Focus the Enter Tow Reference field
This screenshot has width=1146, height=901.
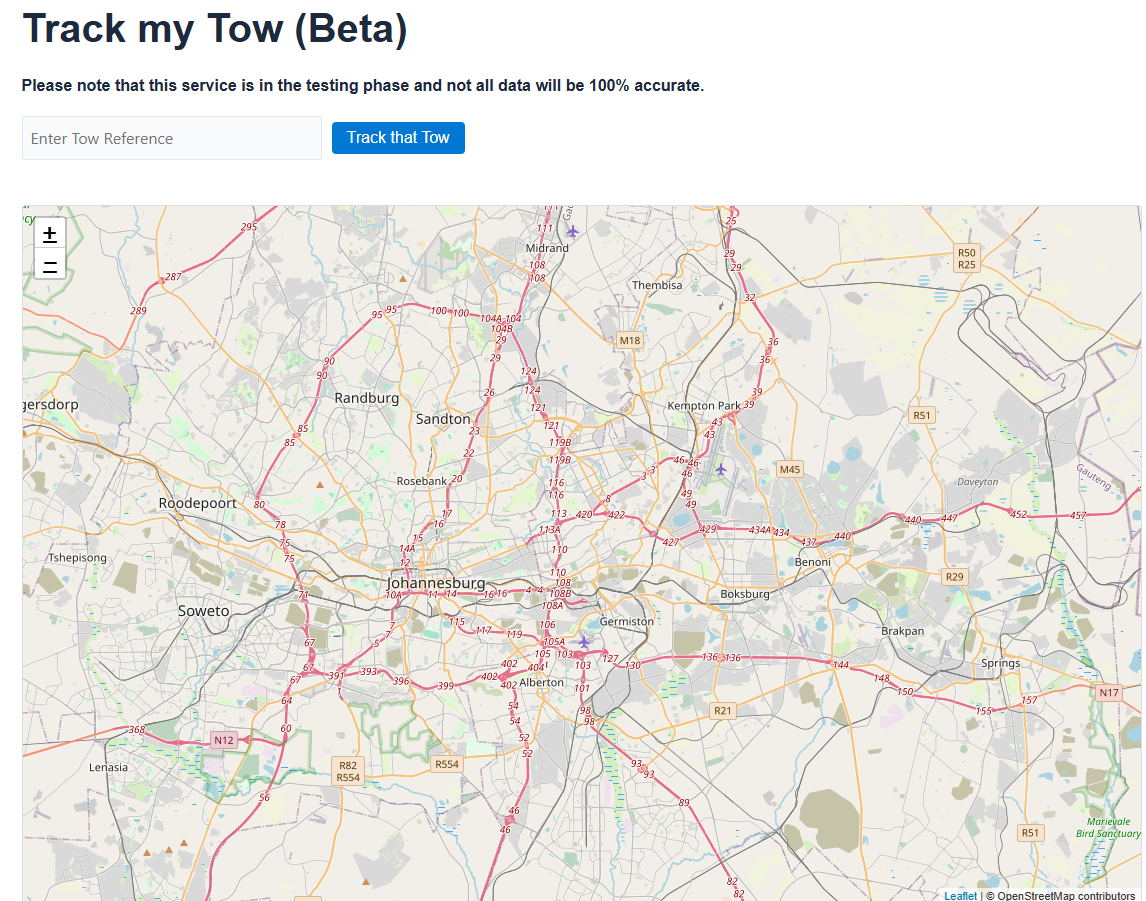point(172,138)
